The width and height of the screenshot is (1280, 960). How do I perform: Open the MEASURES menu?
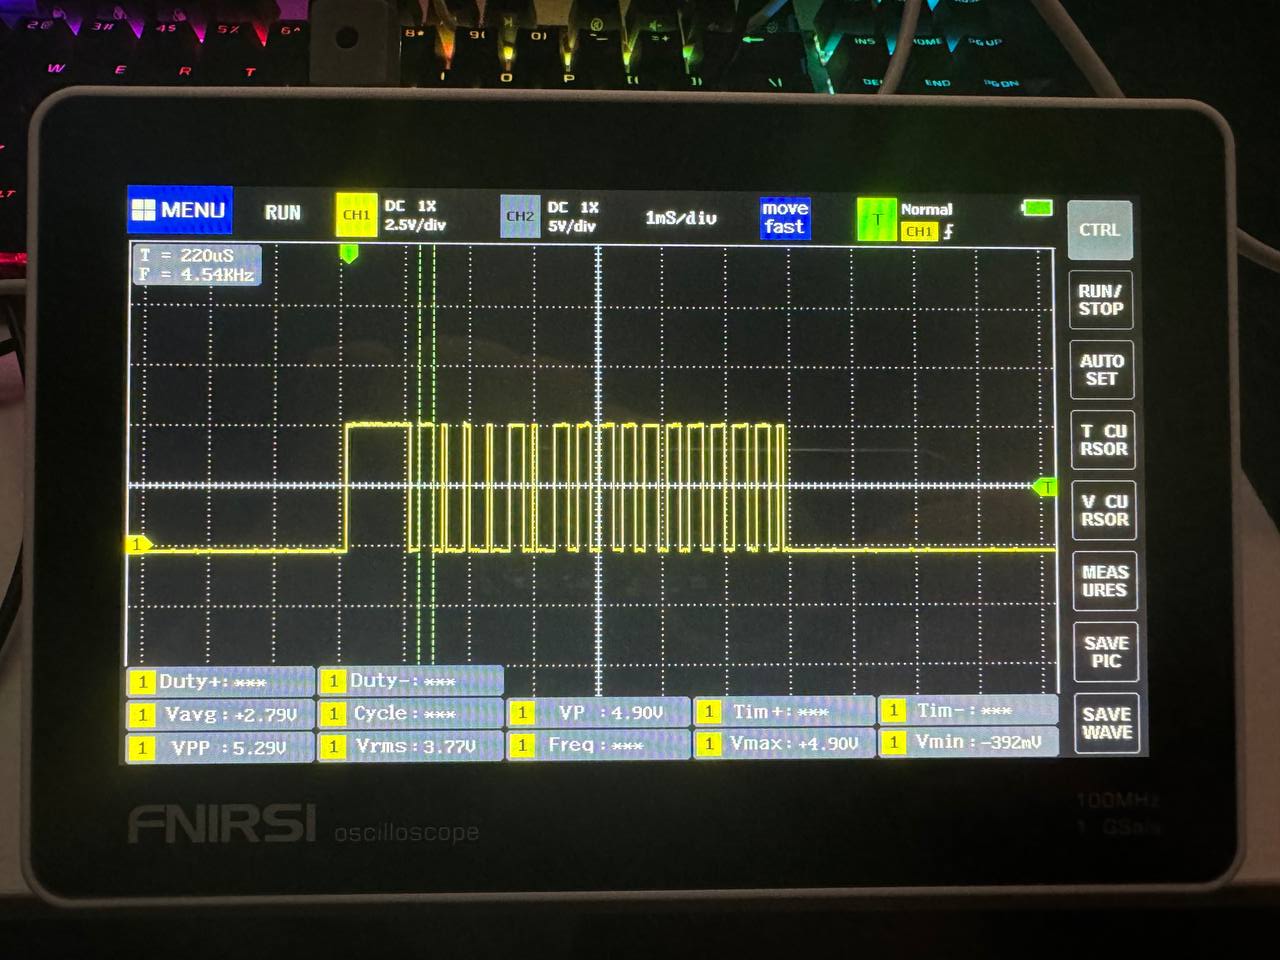point(1104,581)
